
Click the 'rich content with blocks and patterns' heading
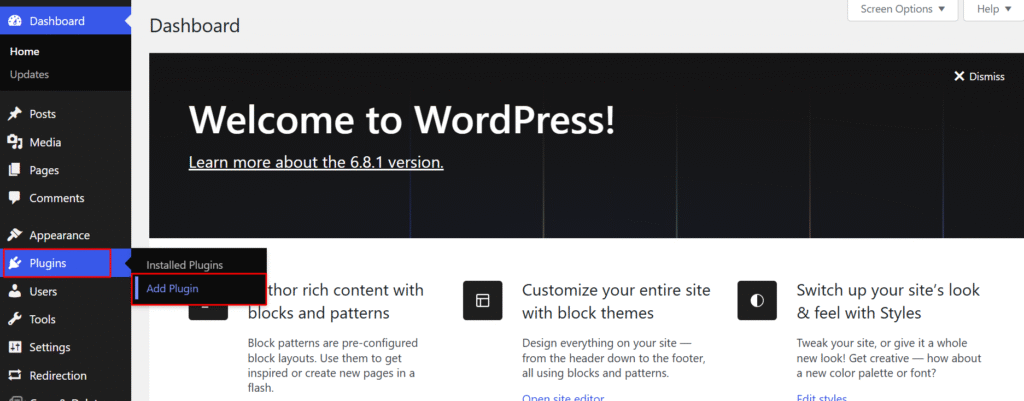click(336, 301)
